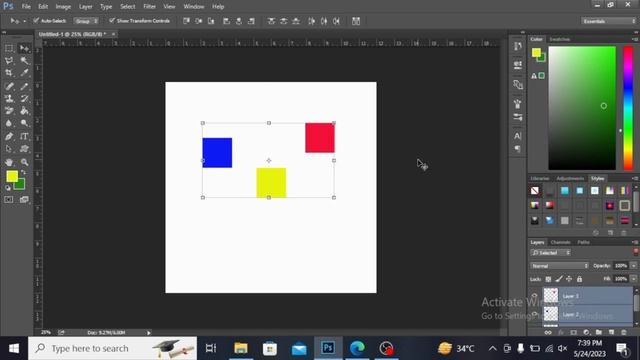Click the hue slider in Color panel
The image size is (640, 360).
(628, 108)
